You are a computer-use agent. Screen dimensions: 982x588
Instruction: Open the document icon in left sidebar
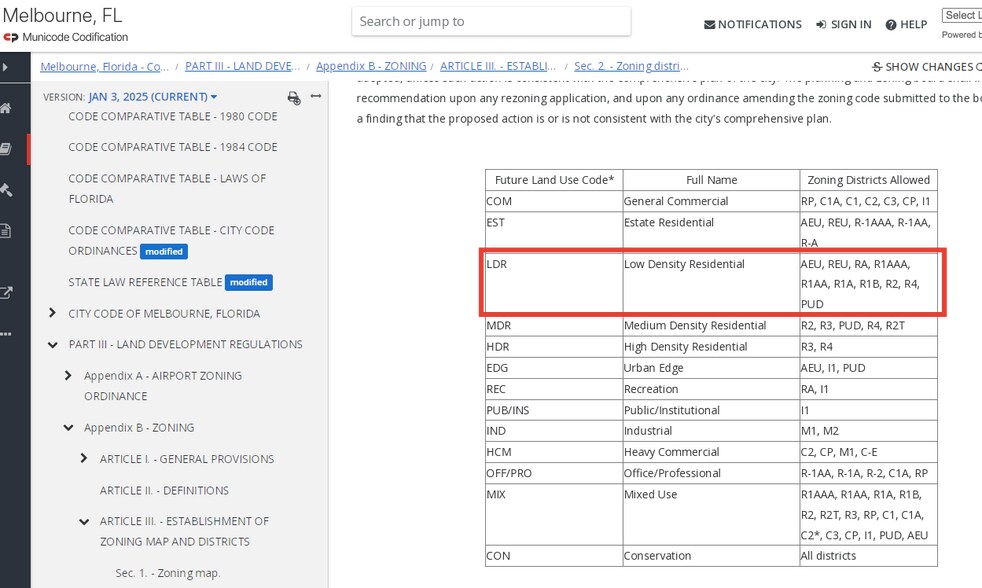point(6,231)
